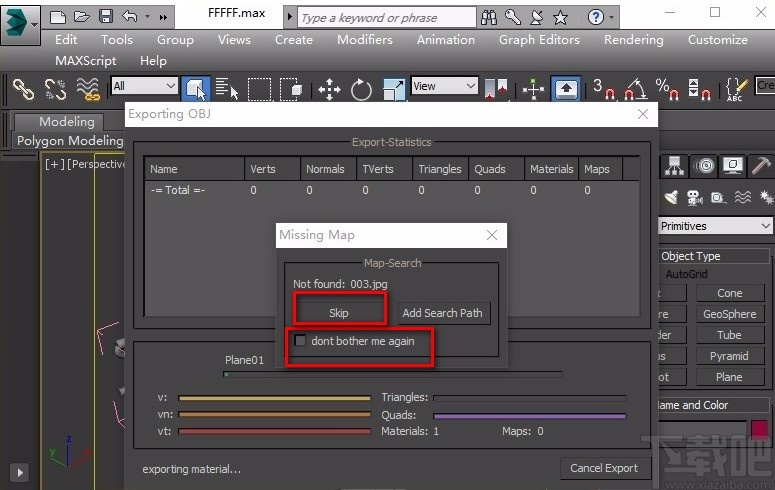Enable dont bother me again checkbox
This screenshot has width=775, height=490.
[300, 341]
